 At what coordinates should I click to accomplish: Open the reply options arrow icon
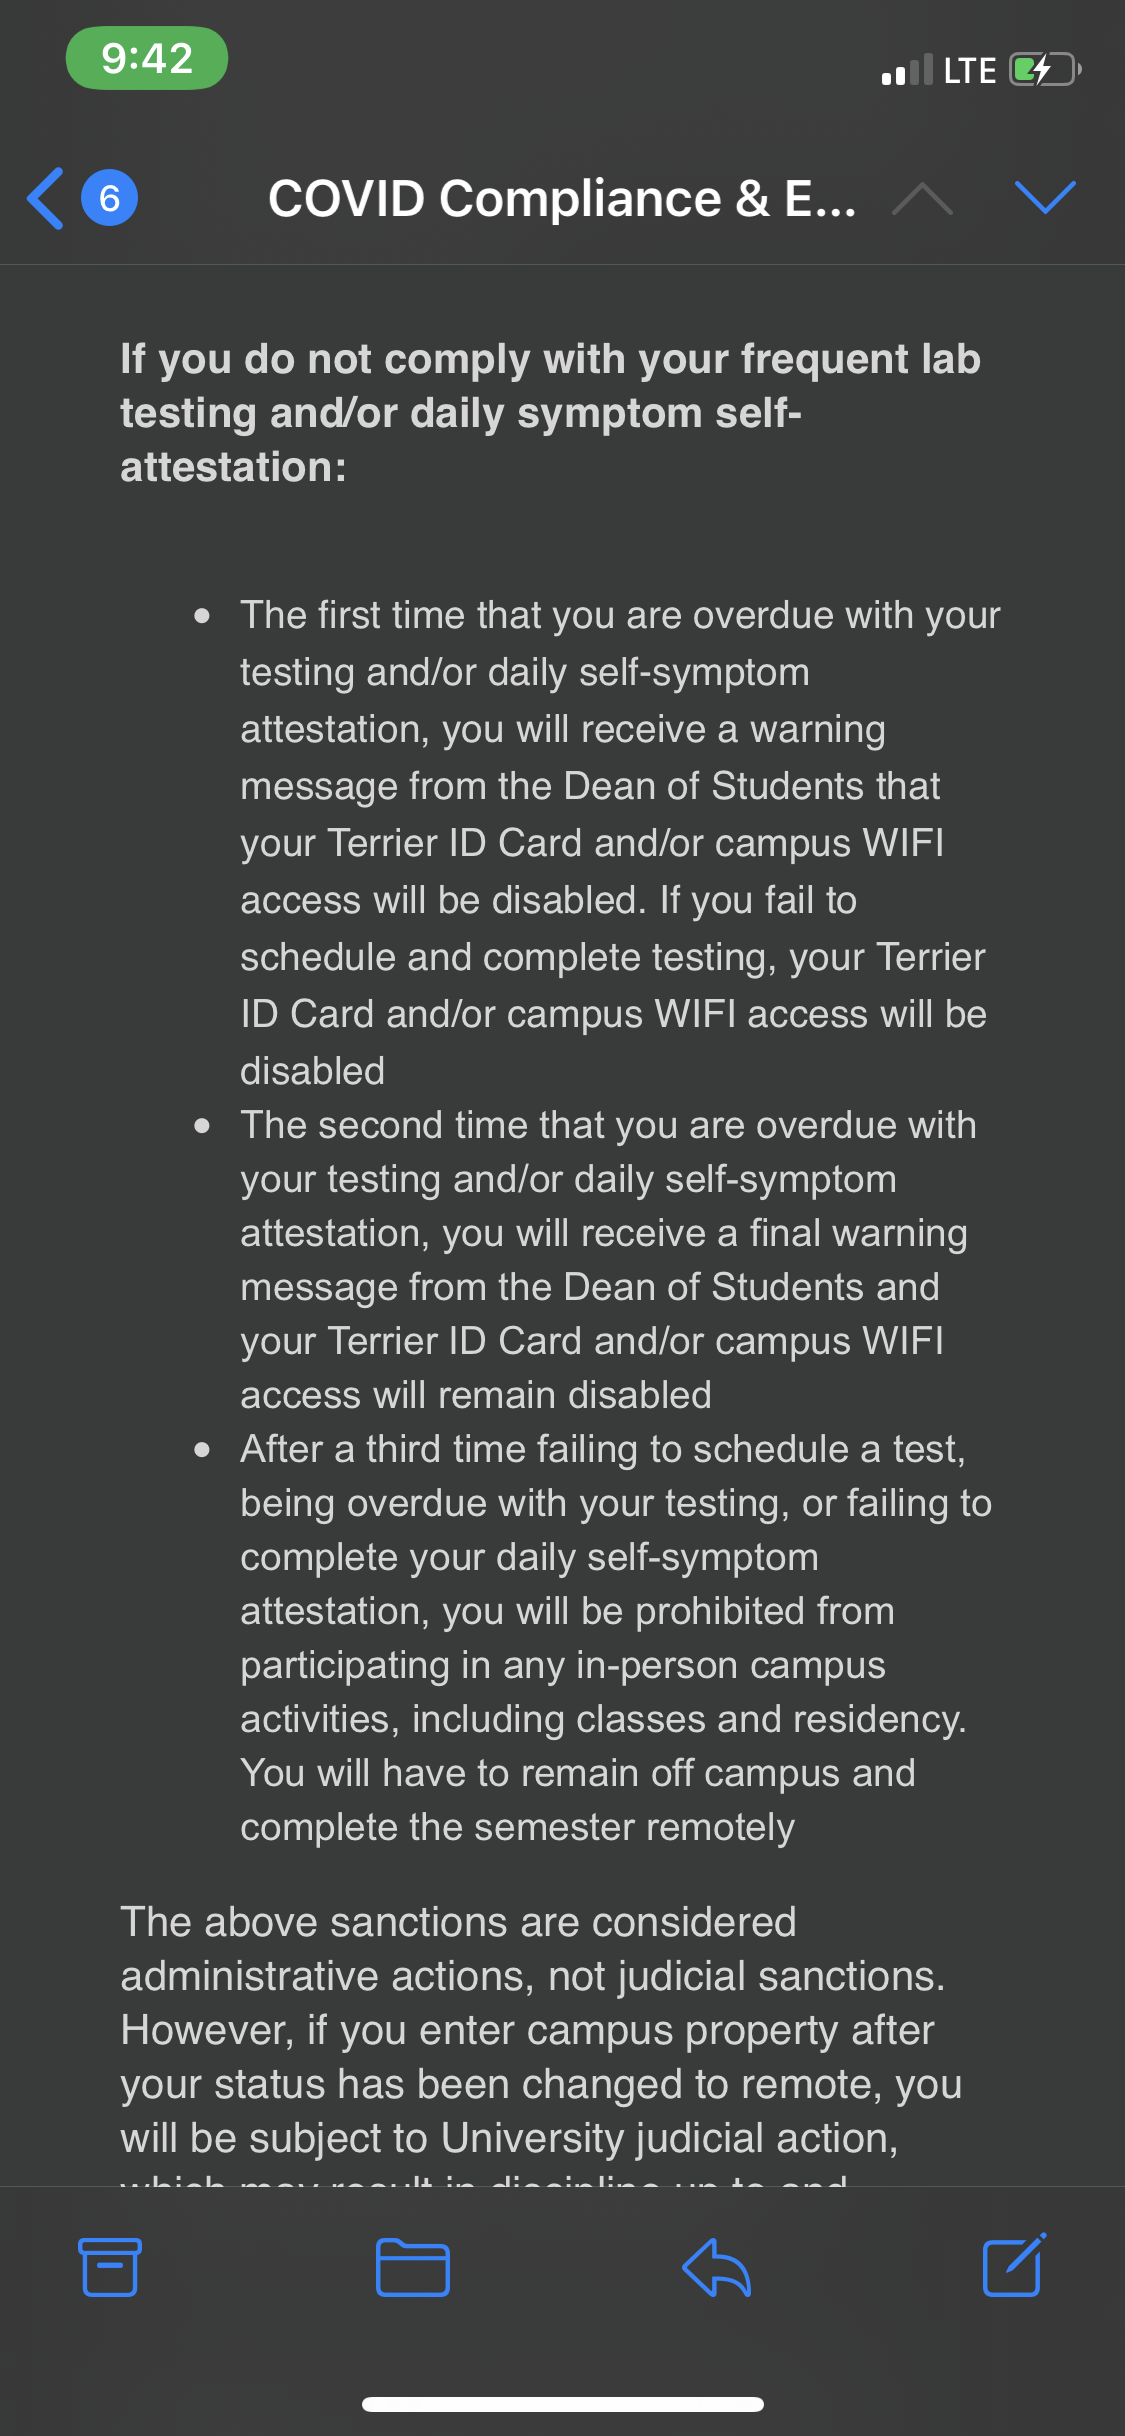716,2266
